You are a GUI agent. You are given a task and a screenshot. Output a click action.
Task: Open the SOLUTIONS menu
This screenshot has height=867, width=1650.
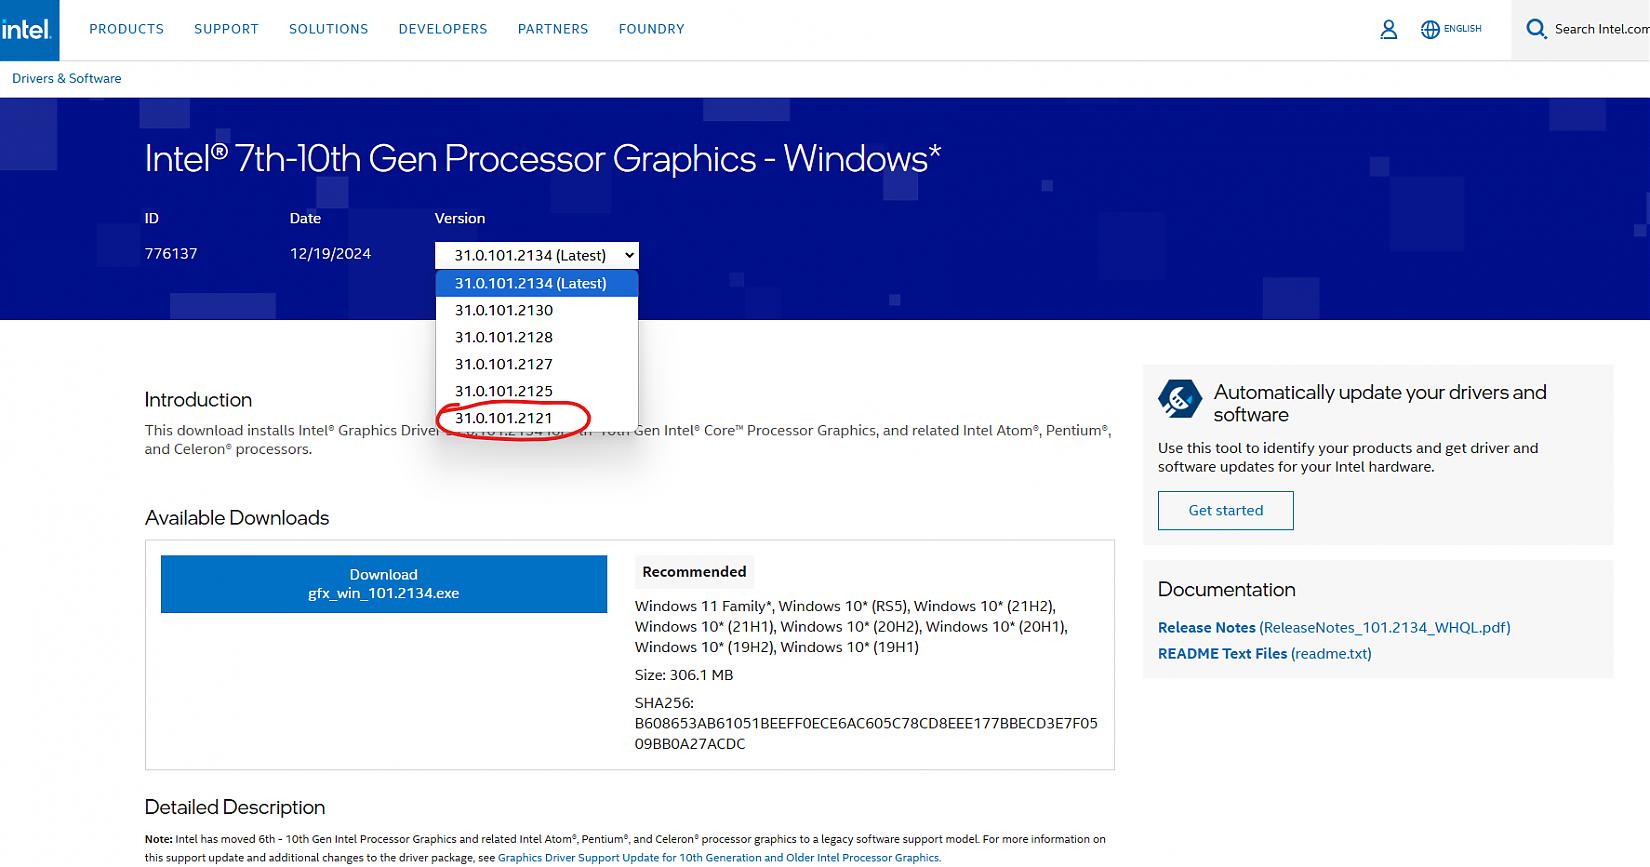coord(329,29)
